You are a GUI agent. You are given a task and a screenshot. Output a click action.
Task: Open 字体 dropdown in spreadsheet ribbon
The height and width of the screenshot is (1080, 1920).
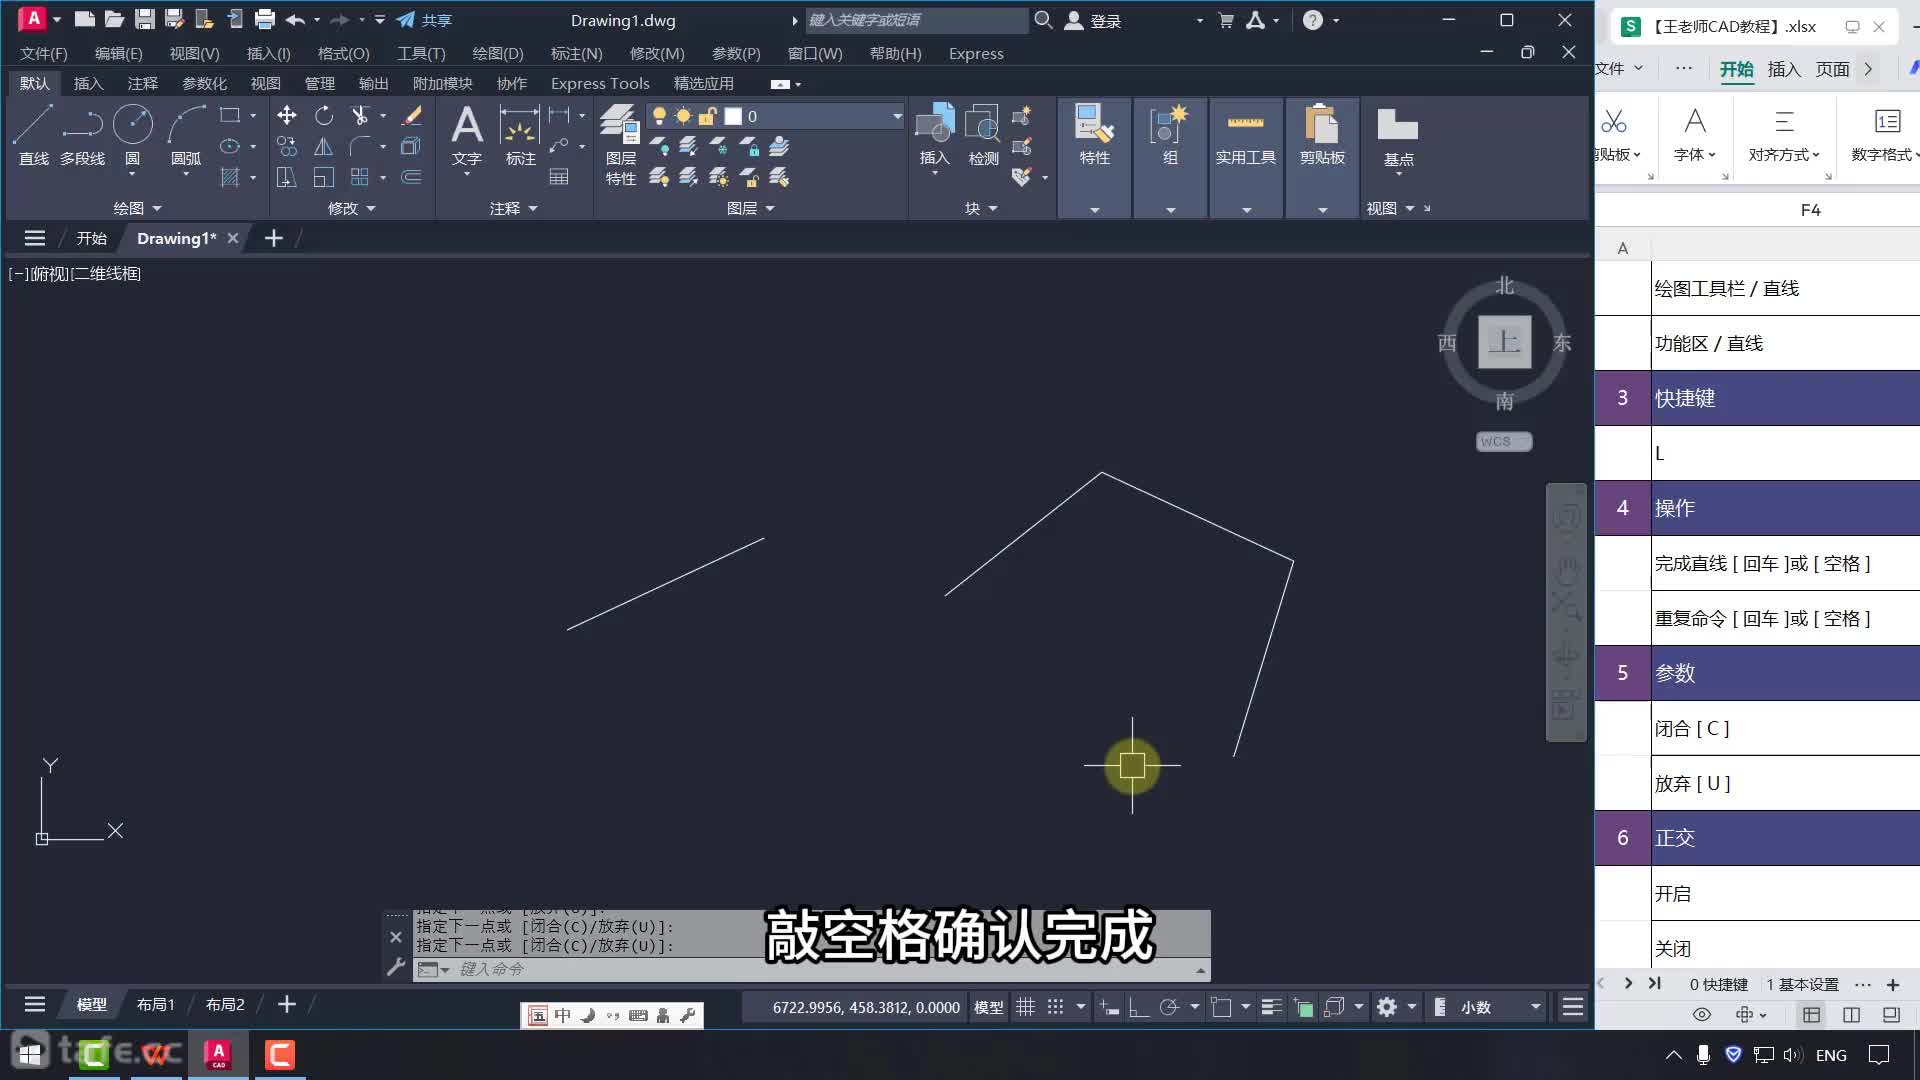1695,155
